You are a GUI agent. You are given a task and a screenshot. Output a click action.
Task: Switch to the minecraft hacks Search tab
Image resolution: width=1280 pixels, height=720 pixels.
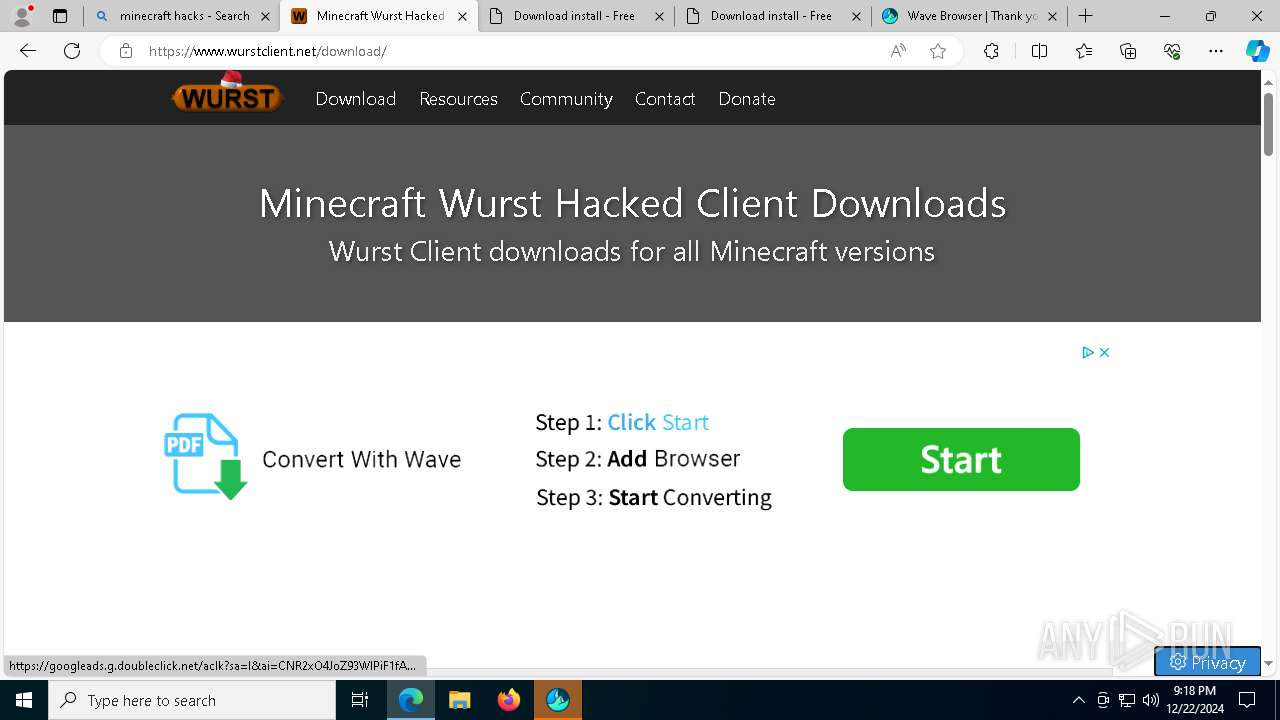(180, 16)
